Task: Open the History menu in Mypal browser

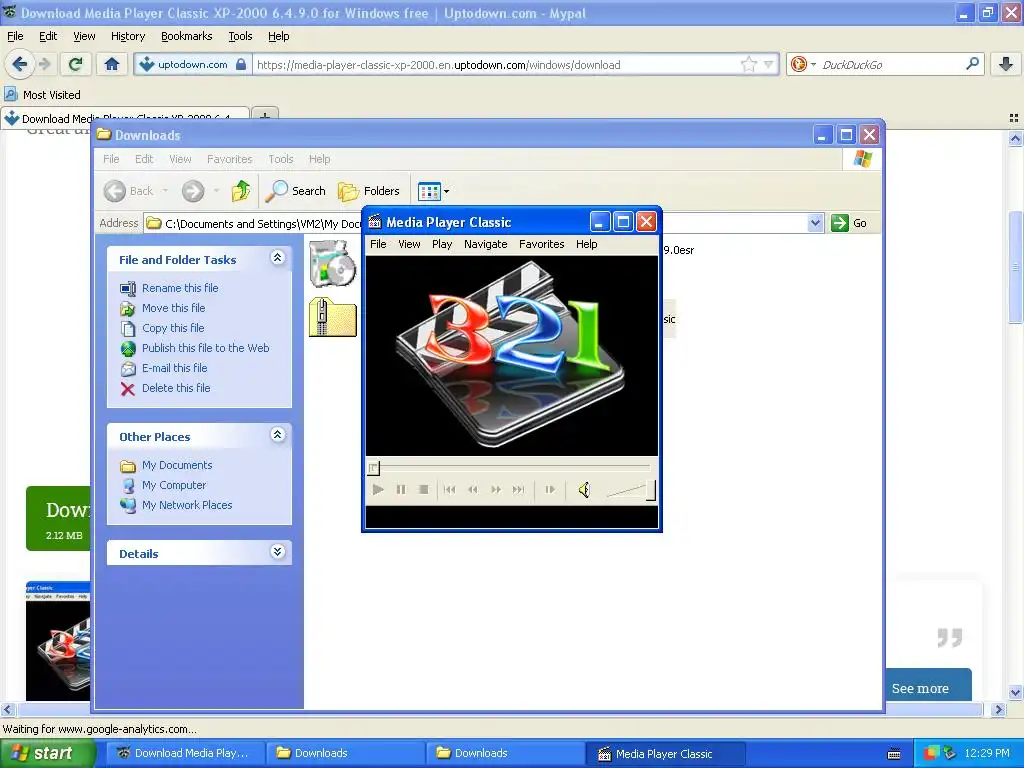Action: coord(127,36)
